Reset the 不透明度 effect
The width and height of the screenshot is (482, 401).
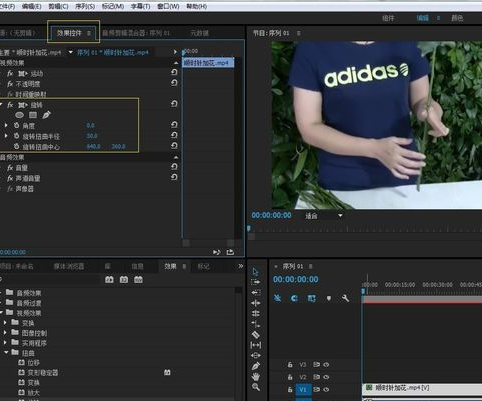[x=174, y=83]
